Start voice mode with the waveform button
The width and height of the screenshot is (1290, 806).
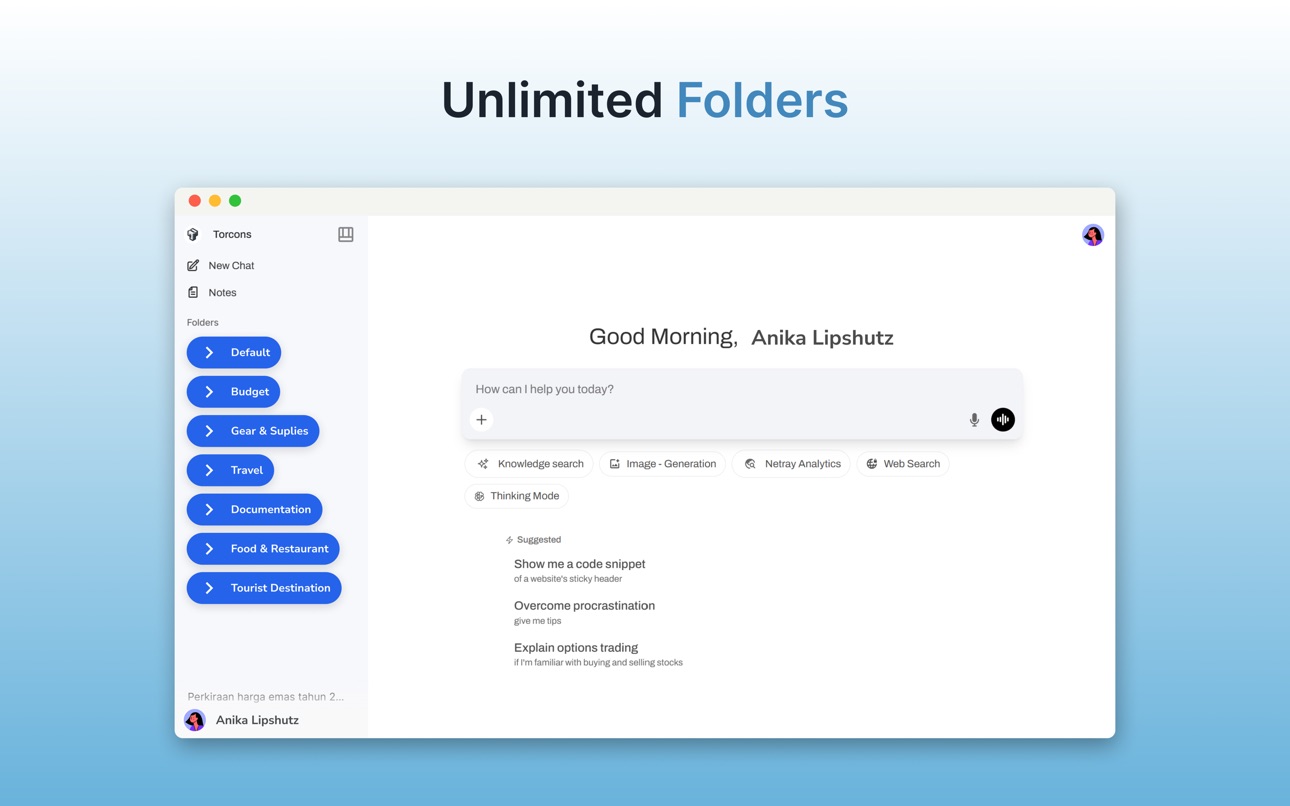1003,420
